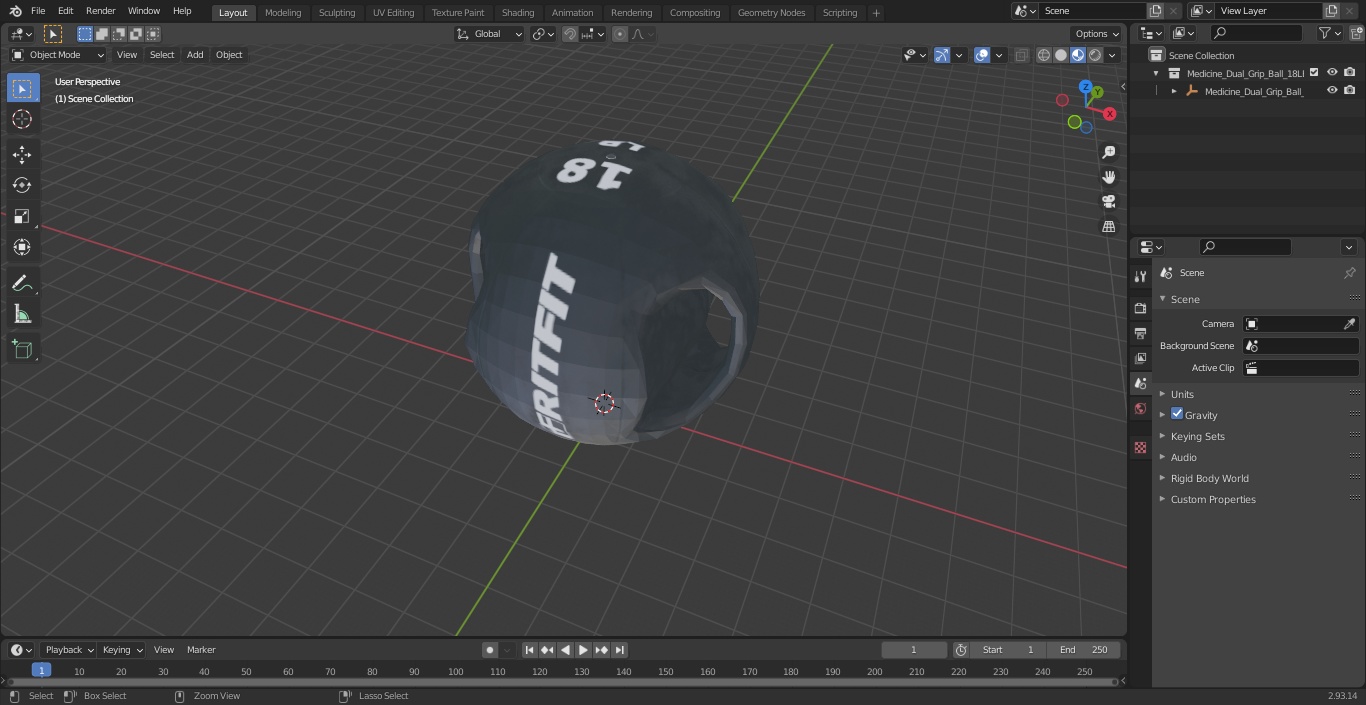Toggle X-ray mode
This screenshot has height=705, width=1366.
pos(1021,55)
